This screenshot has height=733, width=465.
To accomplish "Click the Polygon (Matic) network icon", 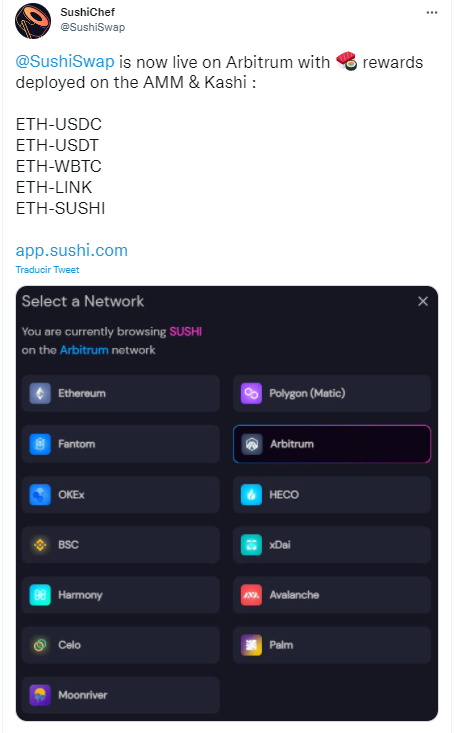I will coord(251,393).
